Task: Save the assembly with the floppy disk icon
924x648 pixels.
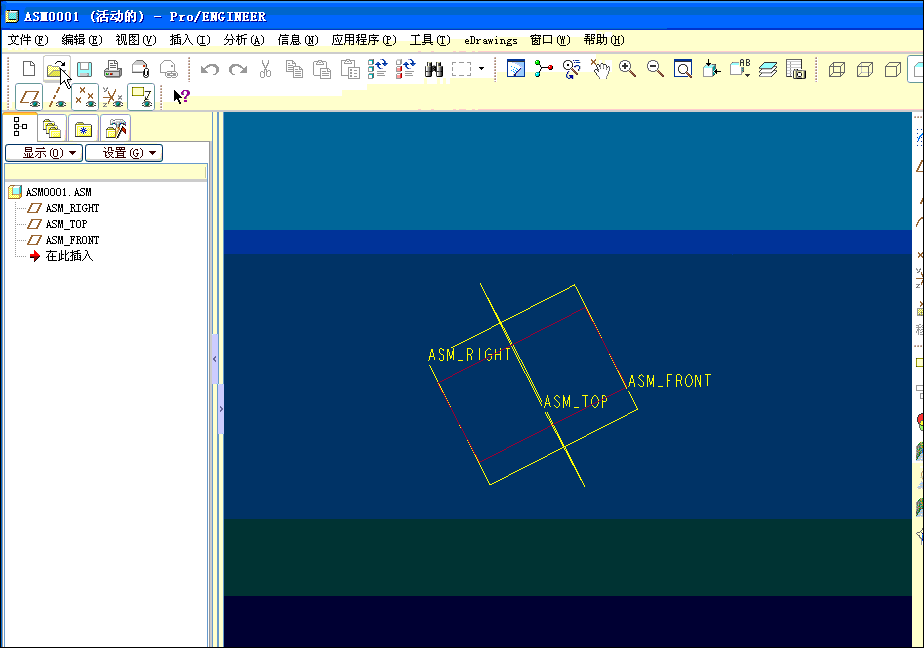Action: 84,70
